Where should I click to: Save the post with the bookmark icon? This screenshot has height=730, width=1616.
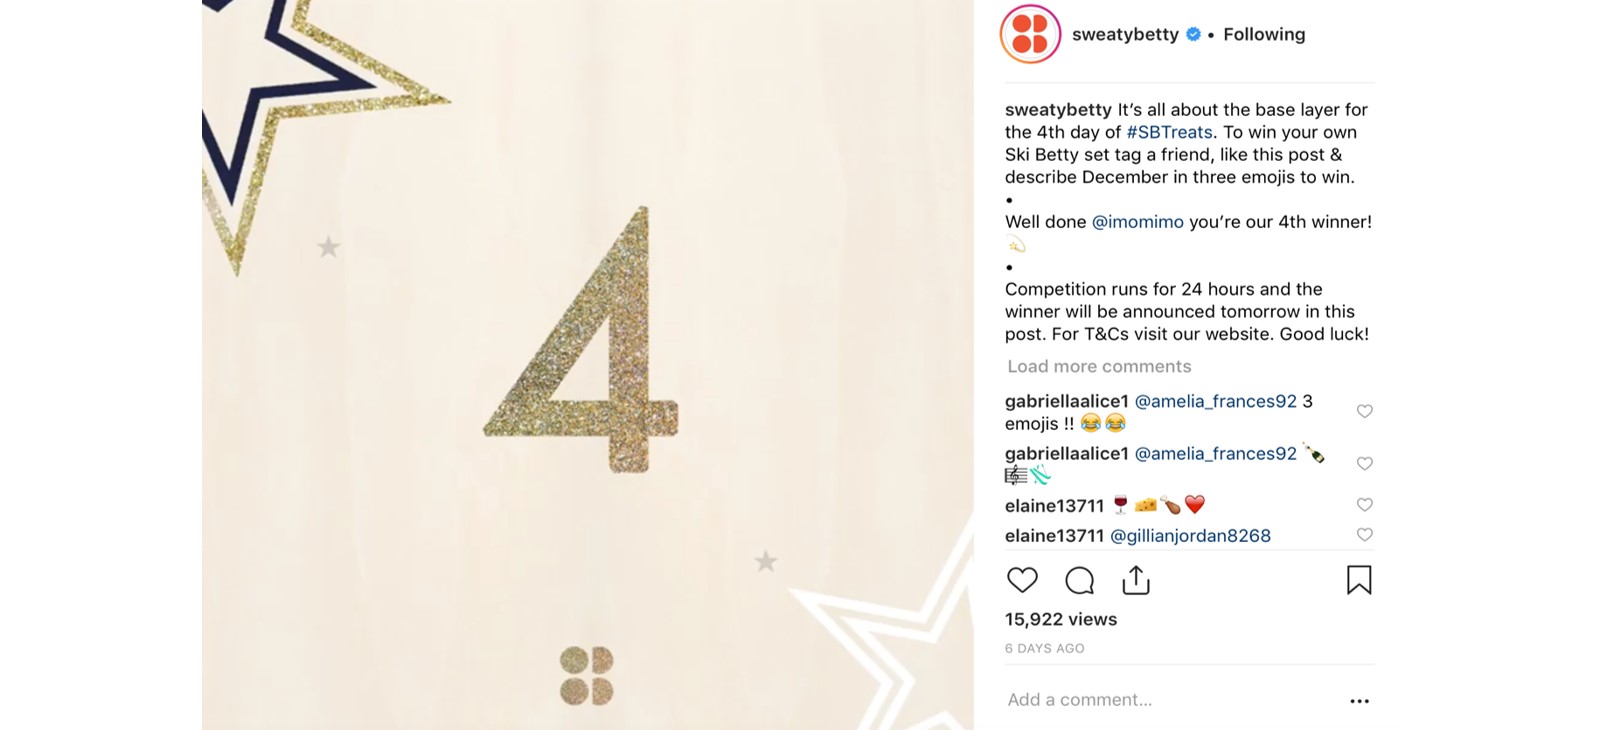[1359, 580]
